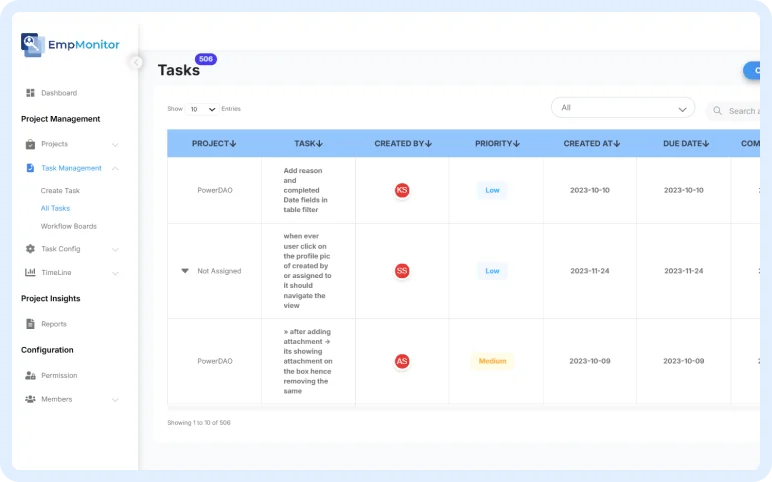This screenshot has width=772, height=482.
Task: Click the Dashboard sidebar icon
Action: click(30, 93)
